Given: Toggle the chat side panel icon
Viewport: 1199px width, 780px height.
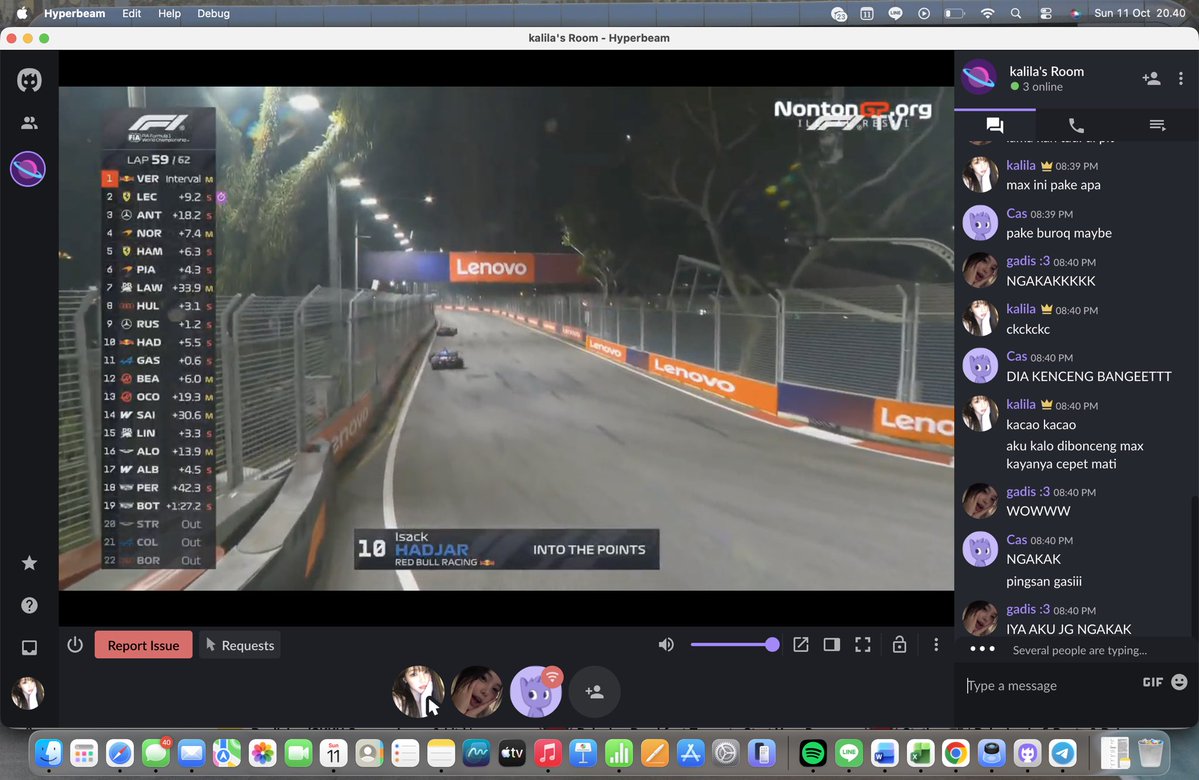Looking at the screenshot, I should 832,645.
